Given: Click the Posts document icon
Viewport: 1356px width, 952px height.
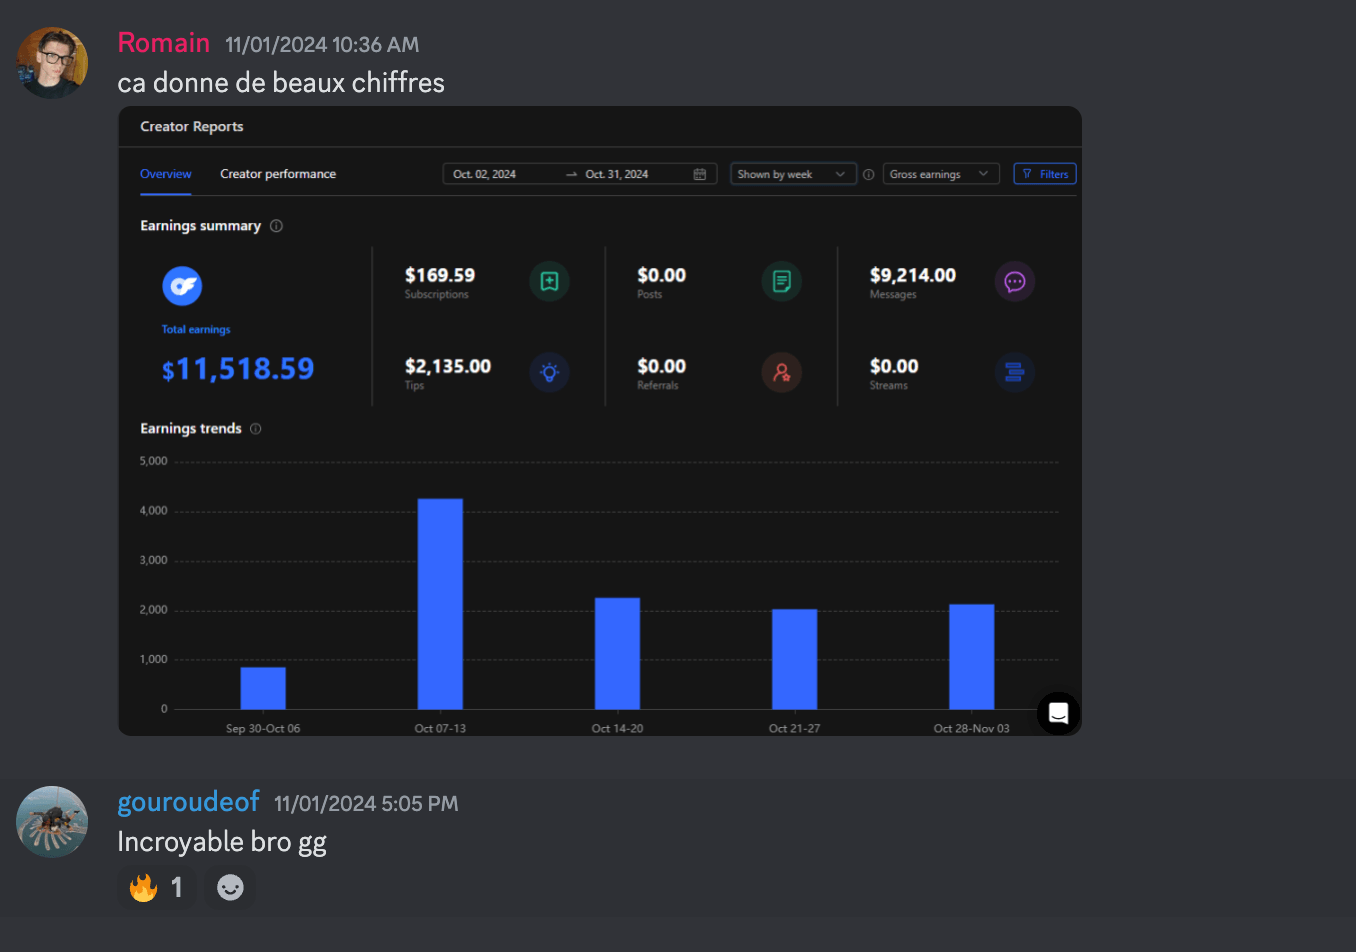Looking at the screenshot, I should 781,281.
